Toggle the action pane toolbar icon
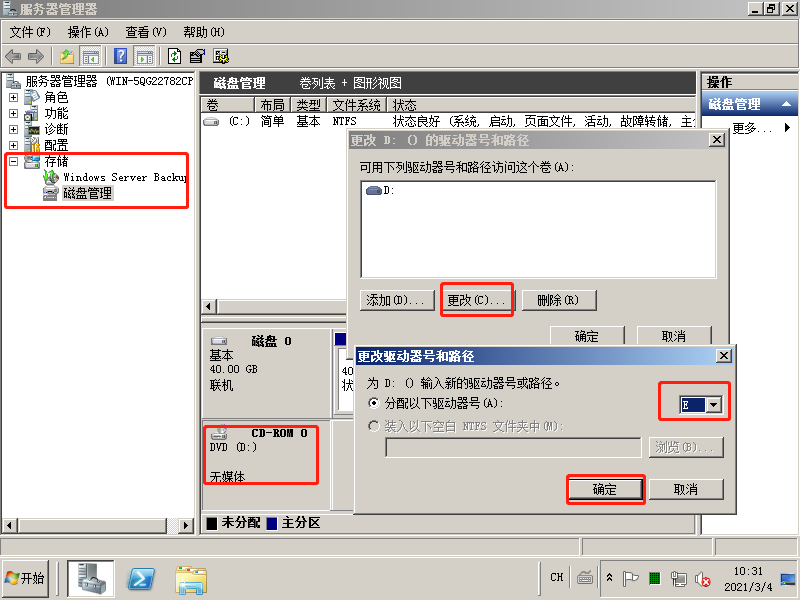This screenshot has height=600, width=800. tap(144, 56)
